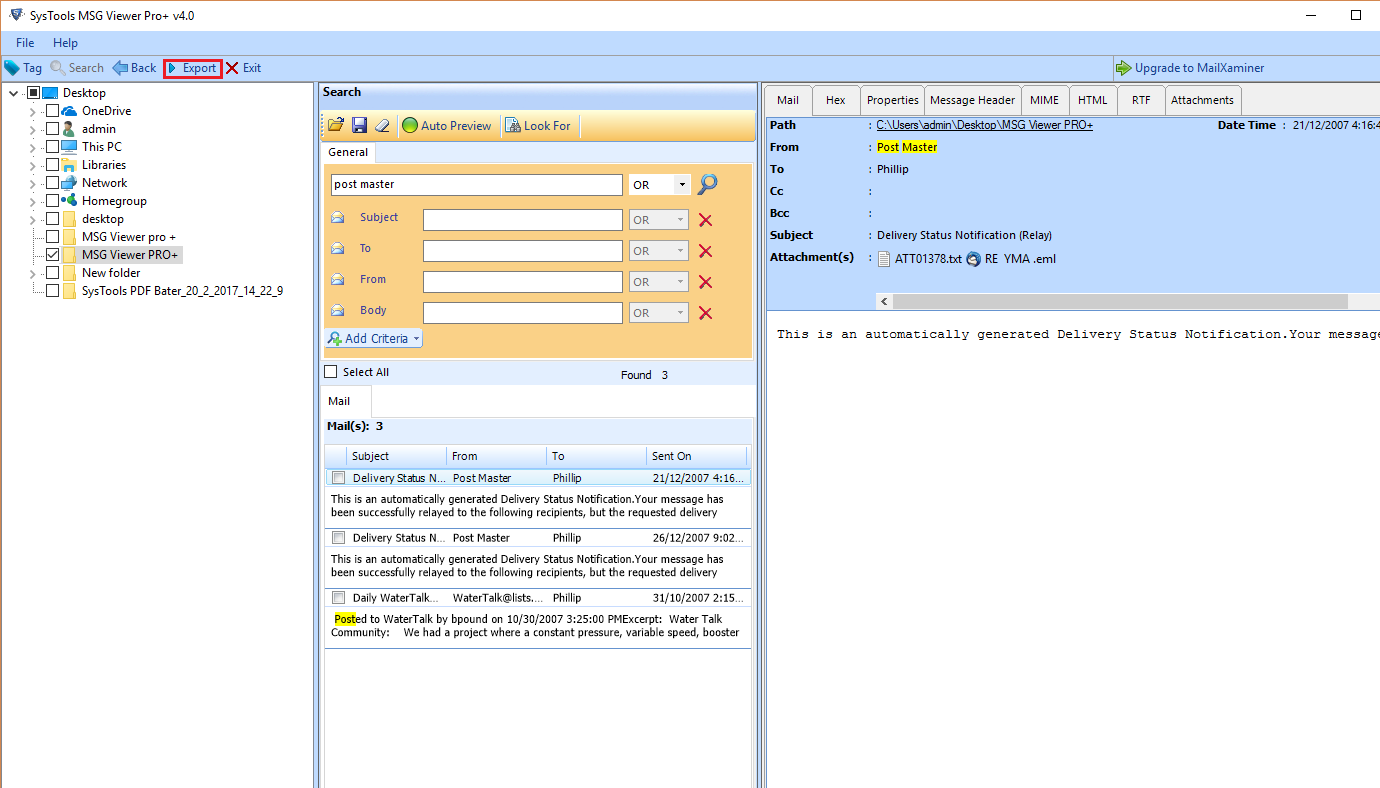Remove the Subject criteria with red X

(705, 221)
